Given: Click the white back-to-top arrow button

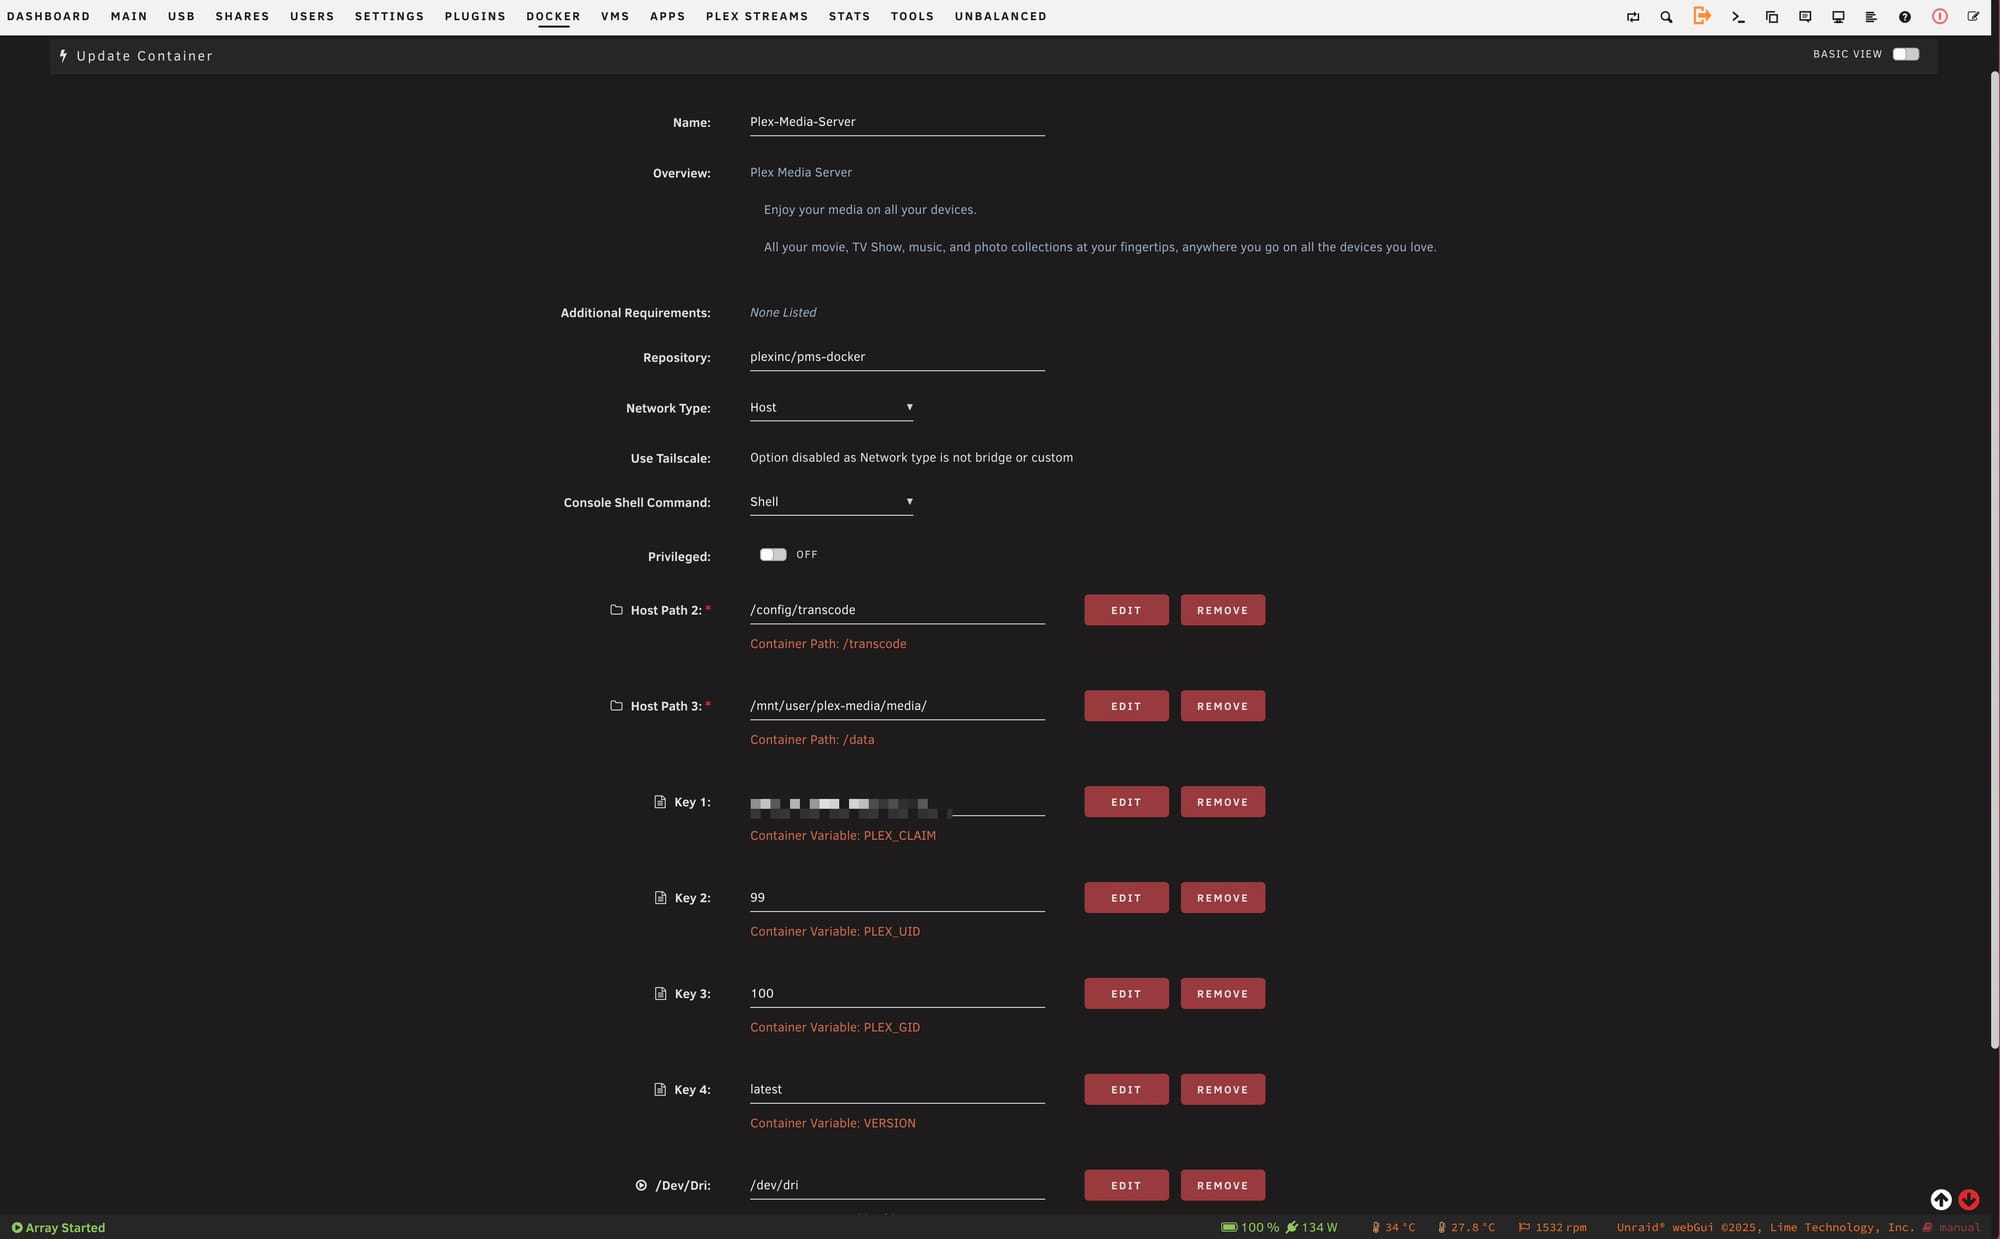Looking at the screenshot, I should pos(1941,1199).
